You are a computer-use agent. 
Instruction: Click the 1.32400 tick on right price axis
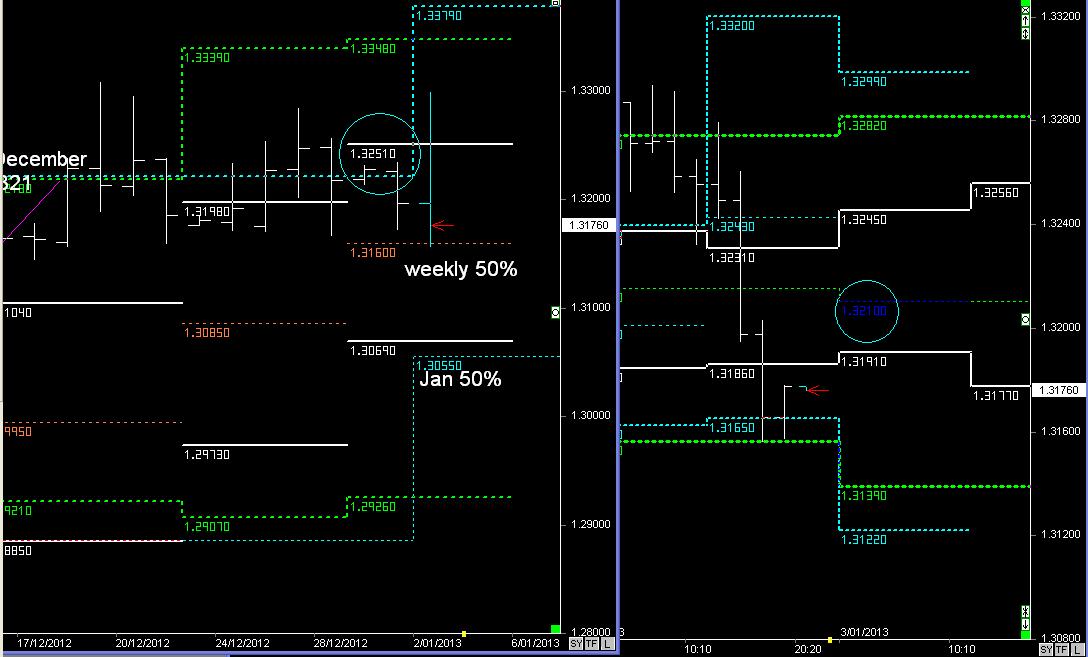click(1061, 223)
